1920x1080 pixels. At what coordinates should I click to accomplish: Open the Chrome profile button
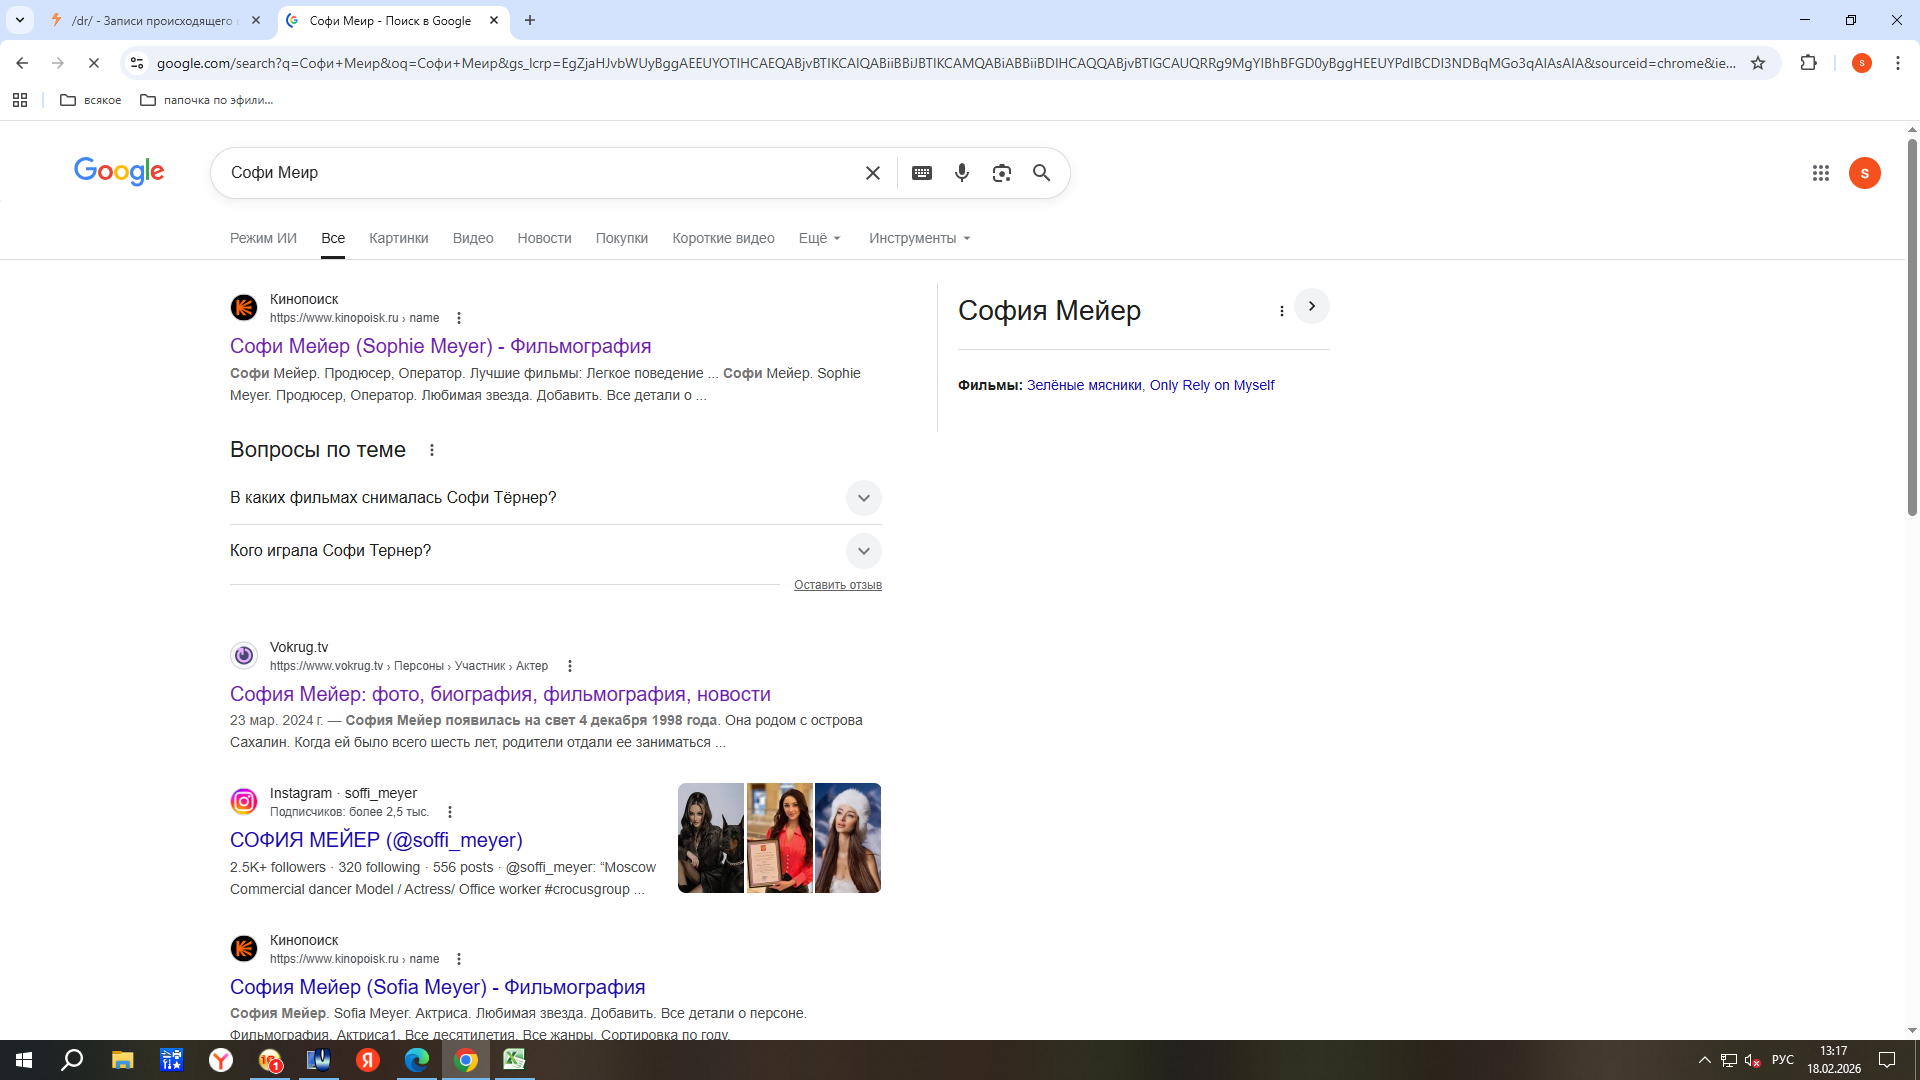coord(1862,63)
